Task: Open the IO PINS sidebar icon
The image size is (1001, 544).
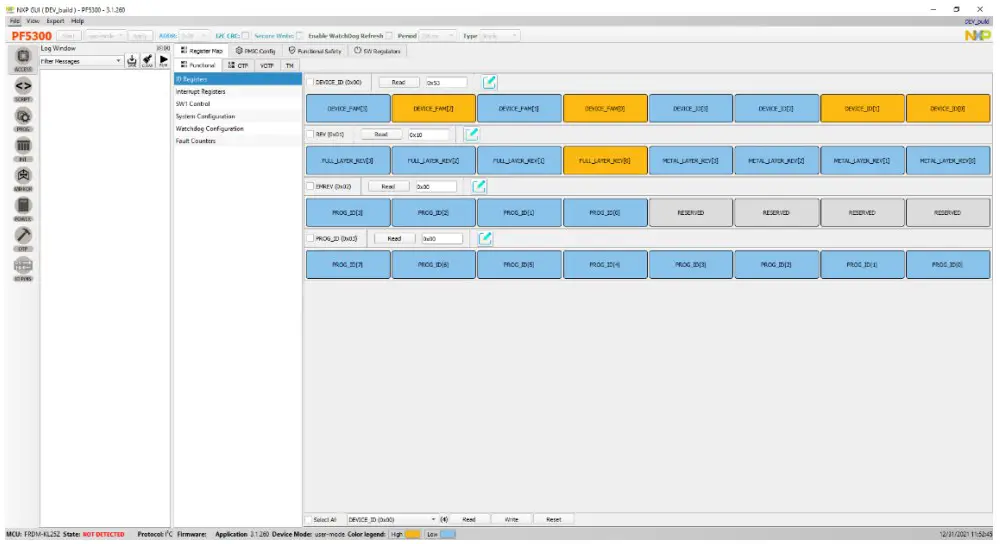Action: [23, 268]
